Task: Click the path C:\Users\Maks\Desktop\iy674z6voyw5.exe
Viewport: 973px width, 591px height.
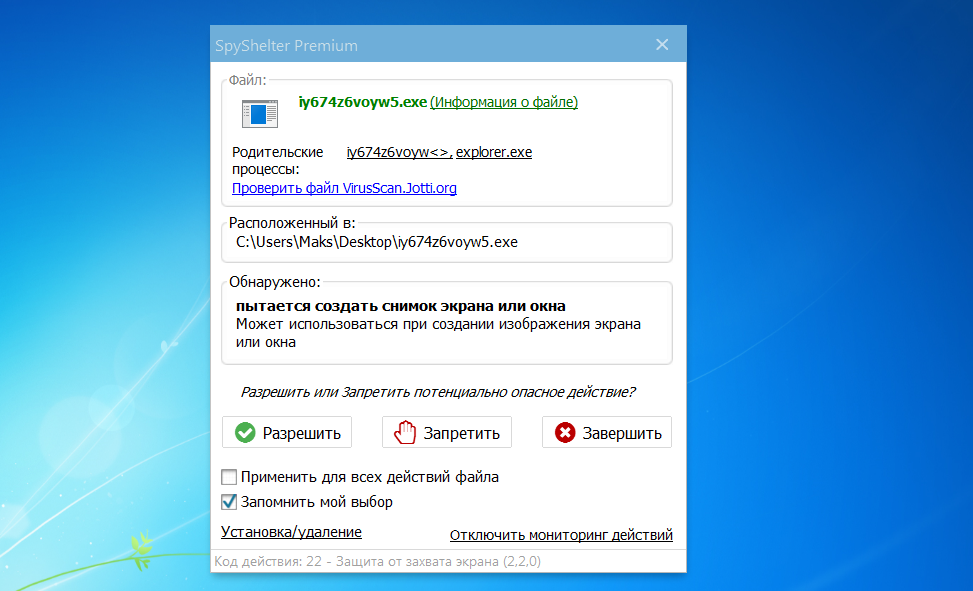Action: [x=377, y=242]
